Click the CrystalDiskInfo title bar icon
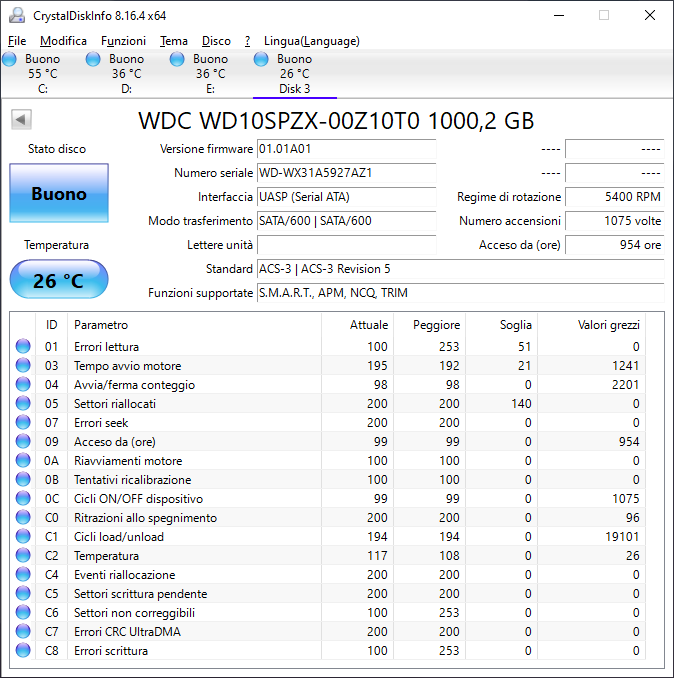The height and width of the screenshot is (678, 674). click(x=17, y=16)
